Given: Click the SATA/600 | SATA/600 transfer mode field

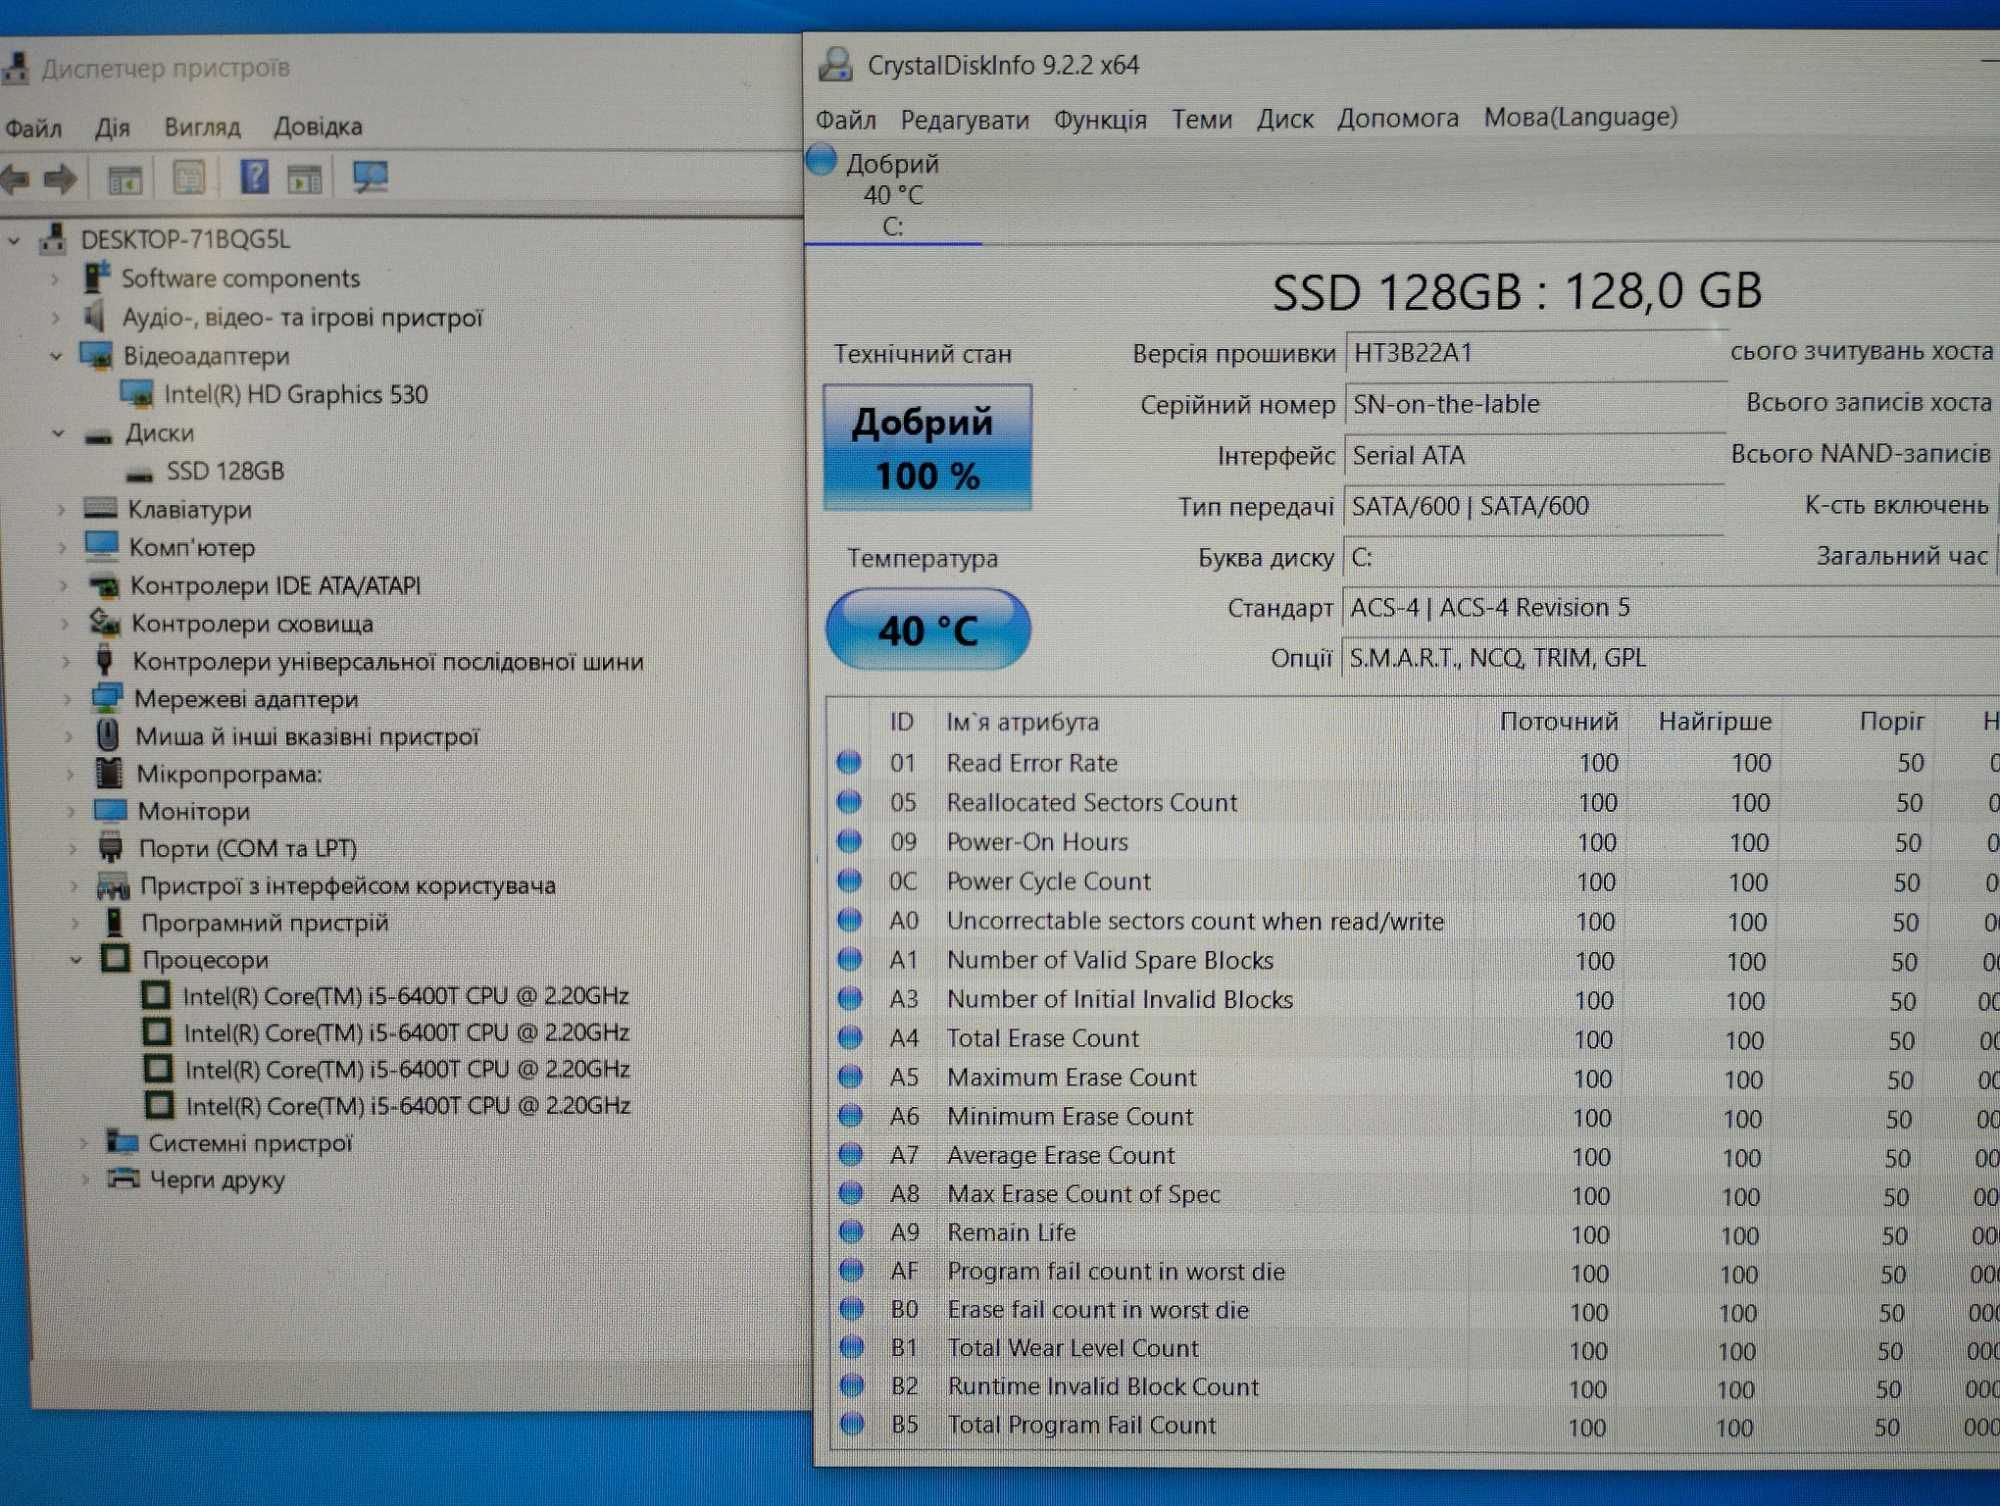Looking at the screenshot, I should click(x=1533, y=506).
